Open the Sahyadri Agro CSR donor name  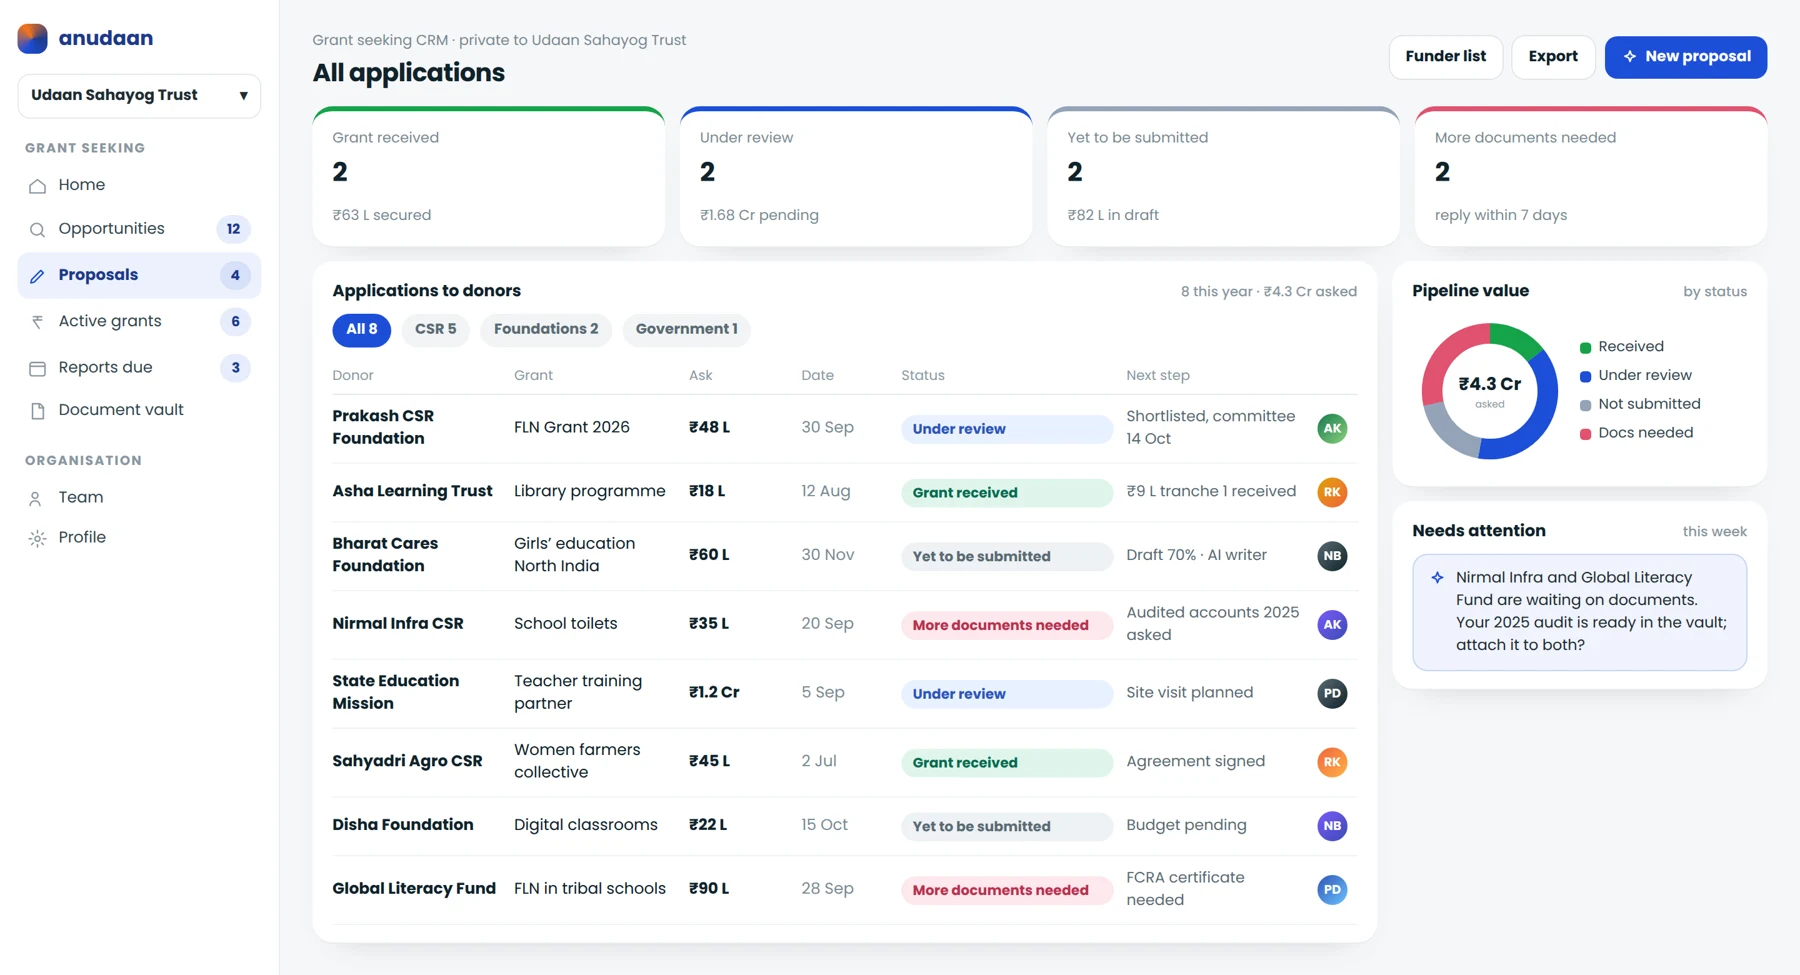coord(407,761)
